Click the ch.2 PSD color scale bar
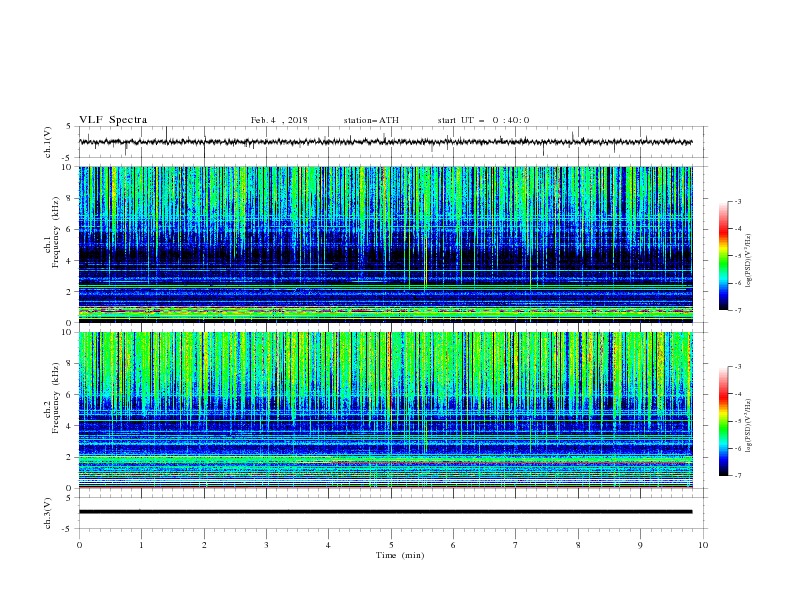The width and height of the screenshot is (792, 612). [723, 421]
